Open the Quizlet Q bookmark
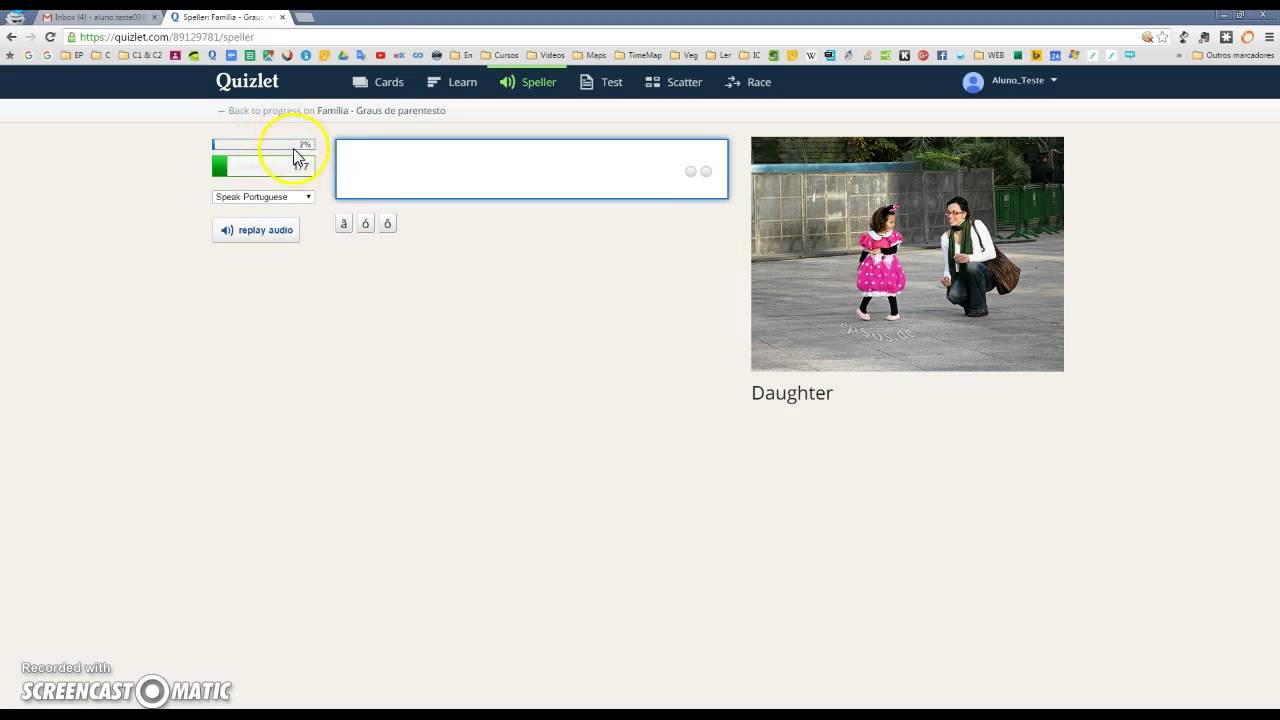Screen dimensions: 1280x720 tap(212, 55)
